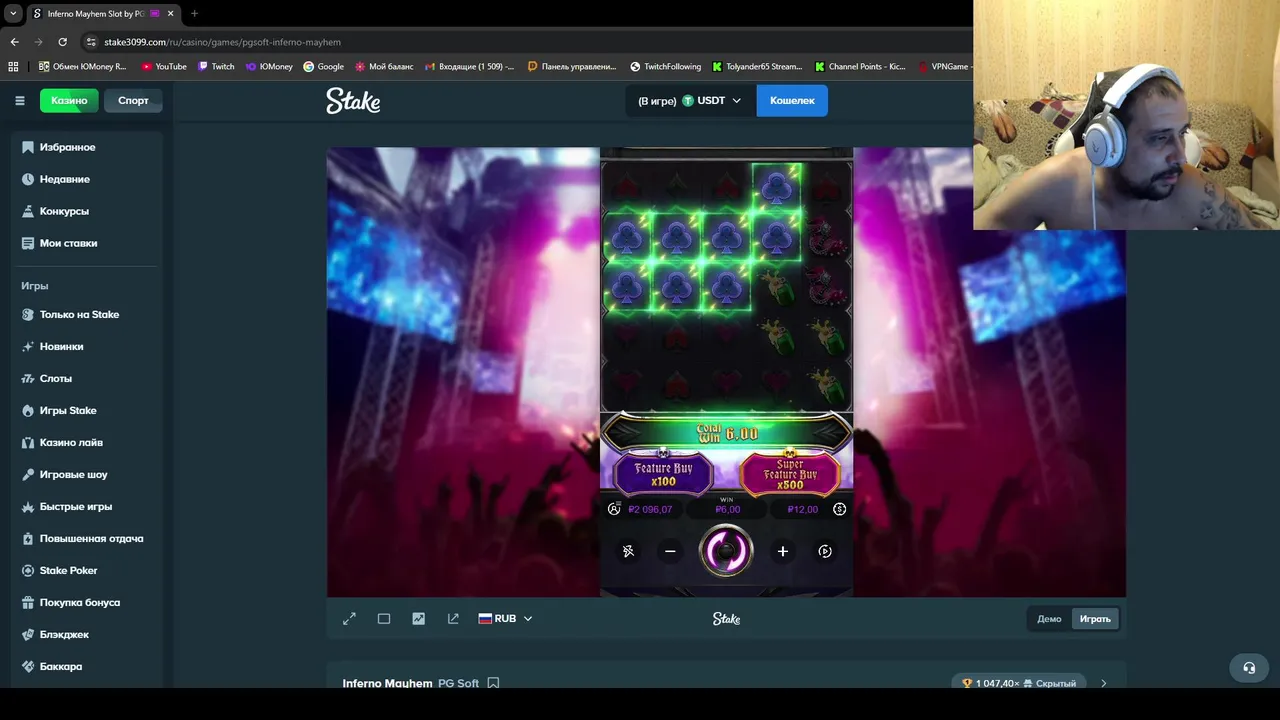Close the Inferno Mayhem browser tab

point(170,14)
